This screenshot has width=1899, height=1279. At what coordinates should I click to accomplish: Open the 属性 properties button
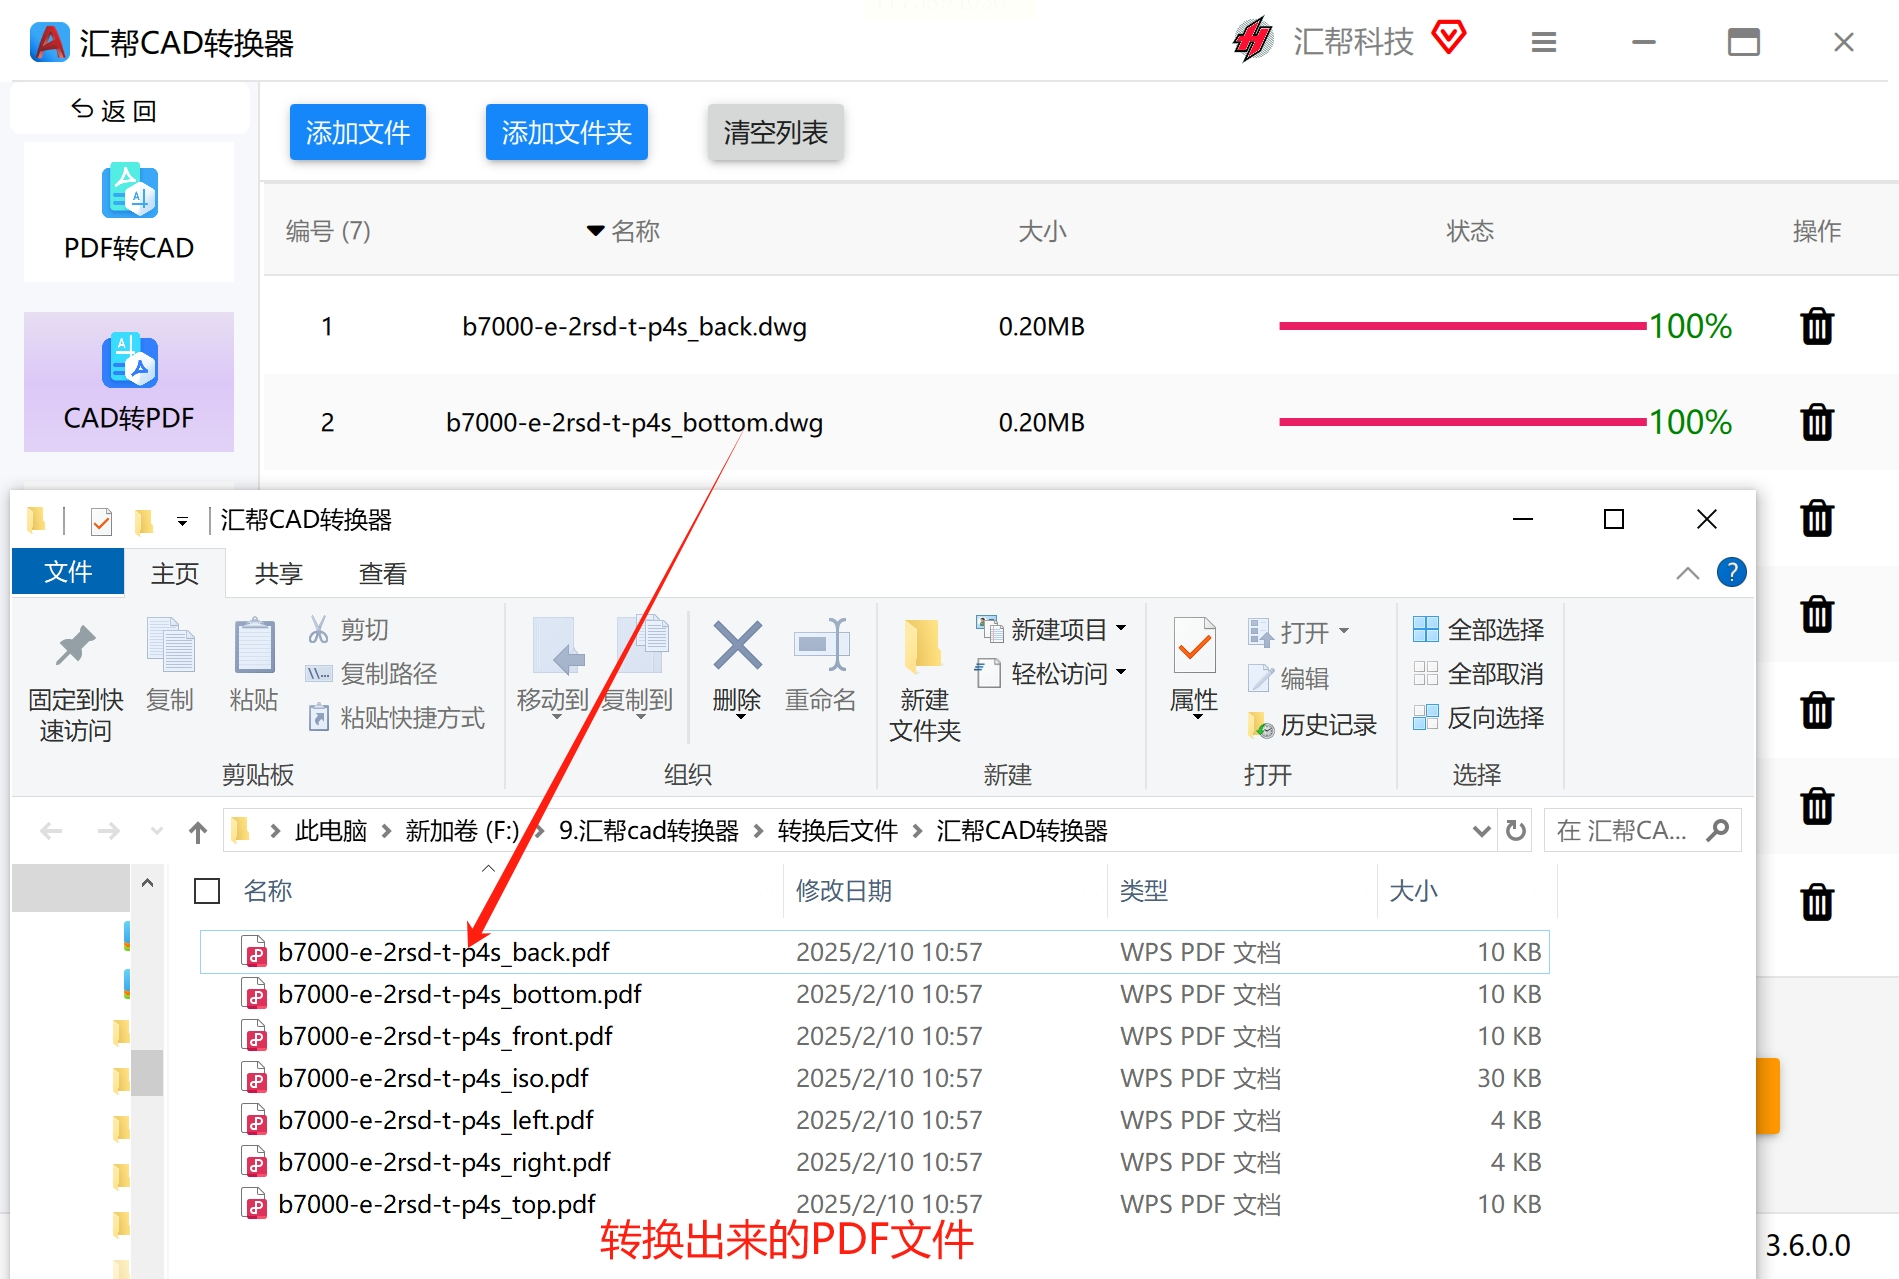tap(1194, 668)
